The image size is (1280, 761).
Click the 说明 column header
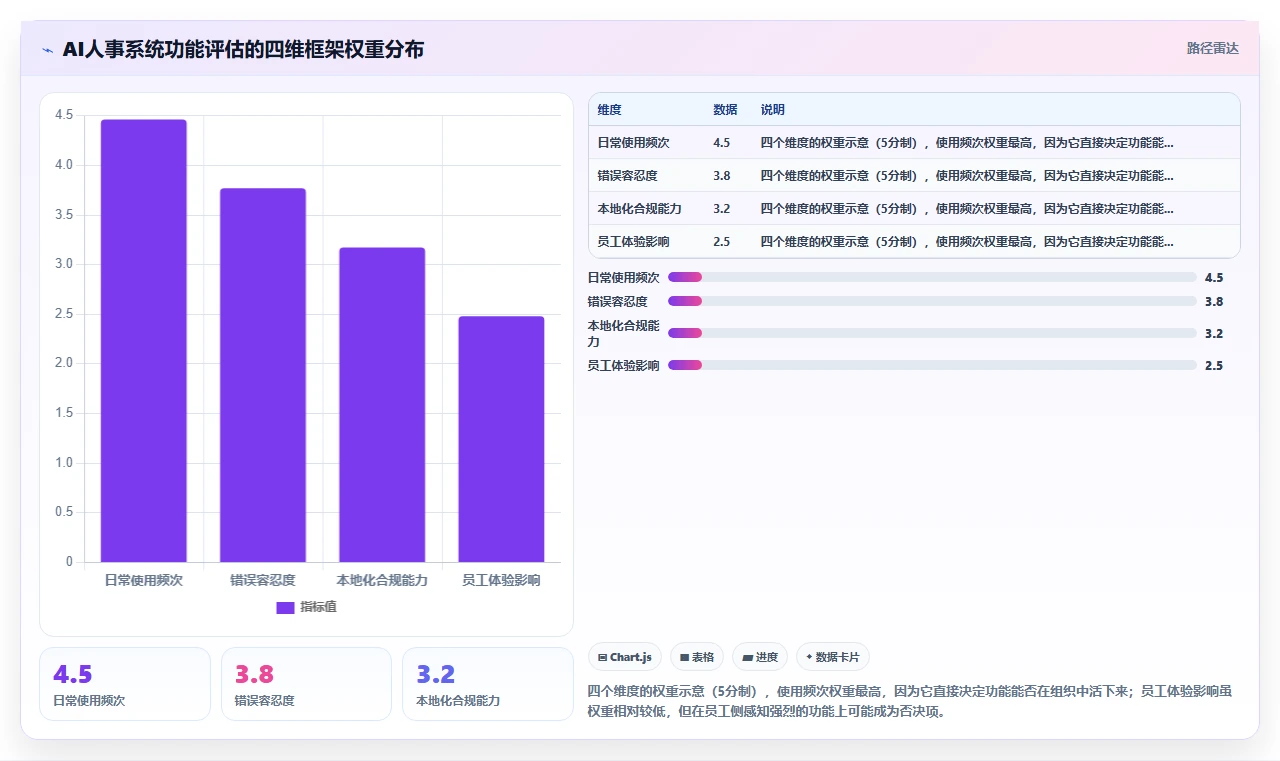click(773, 109)
